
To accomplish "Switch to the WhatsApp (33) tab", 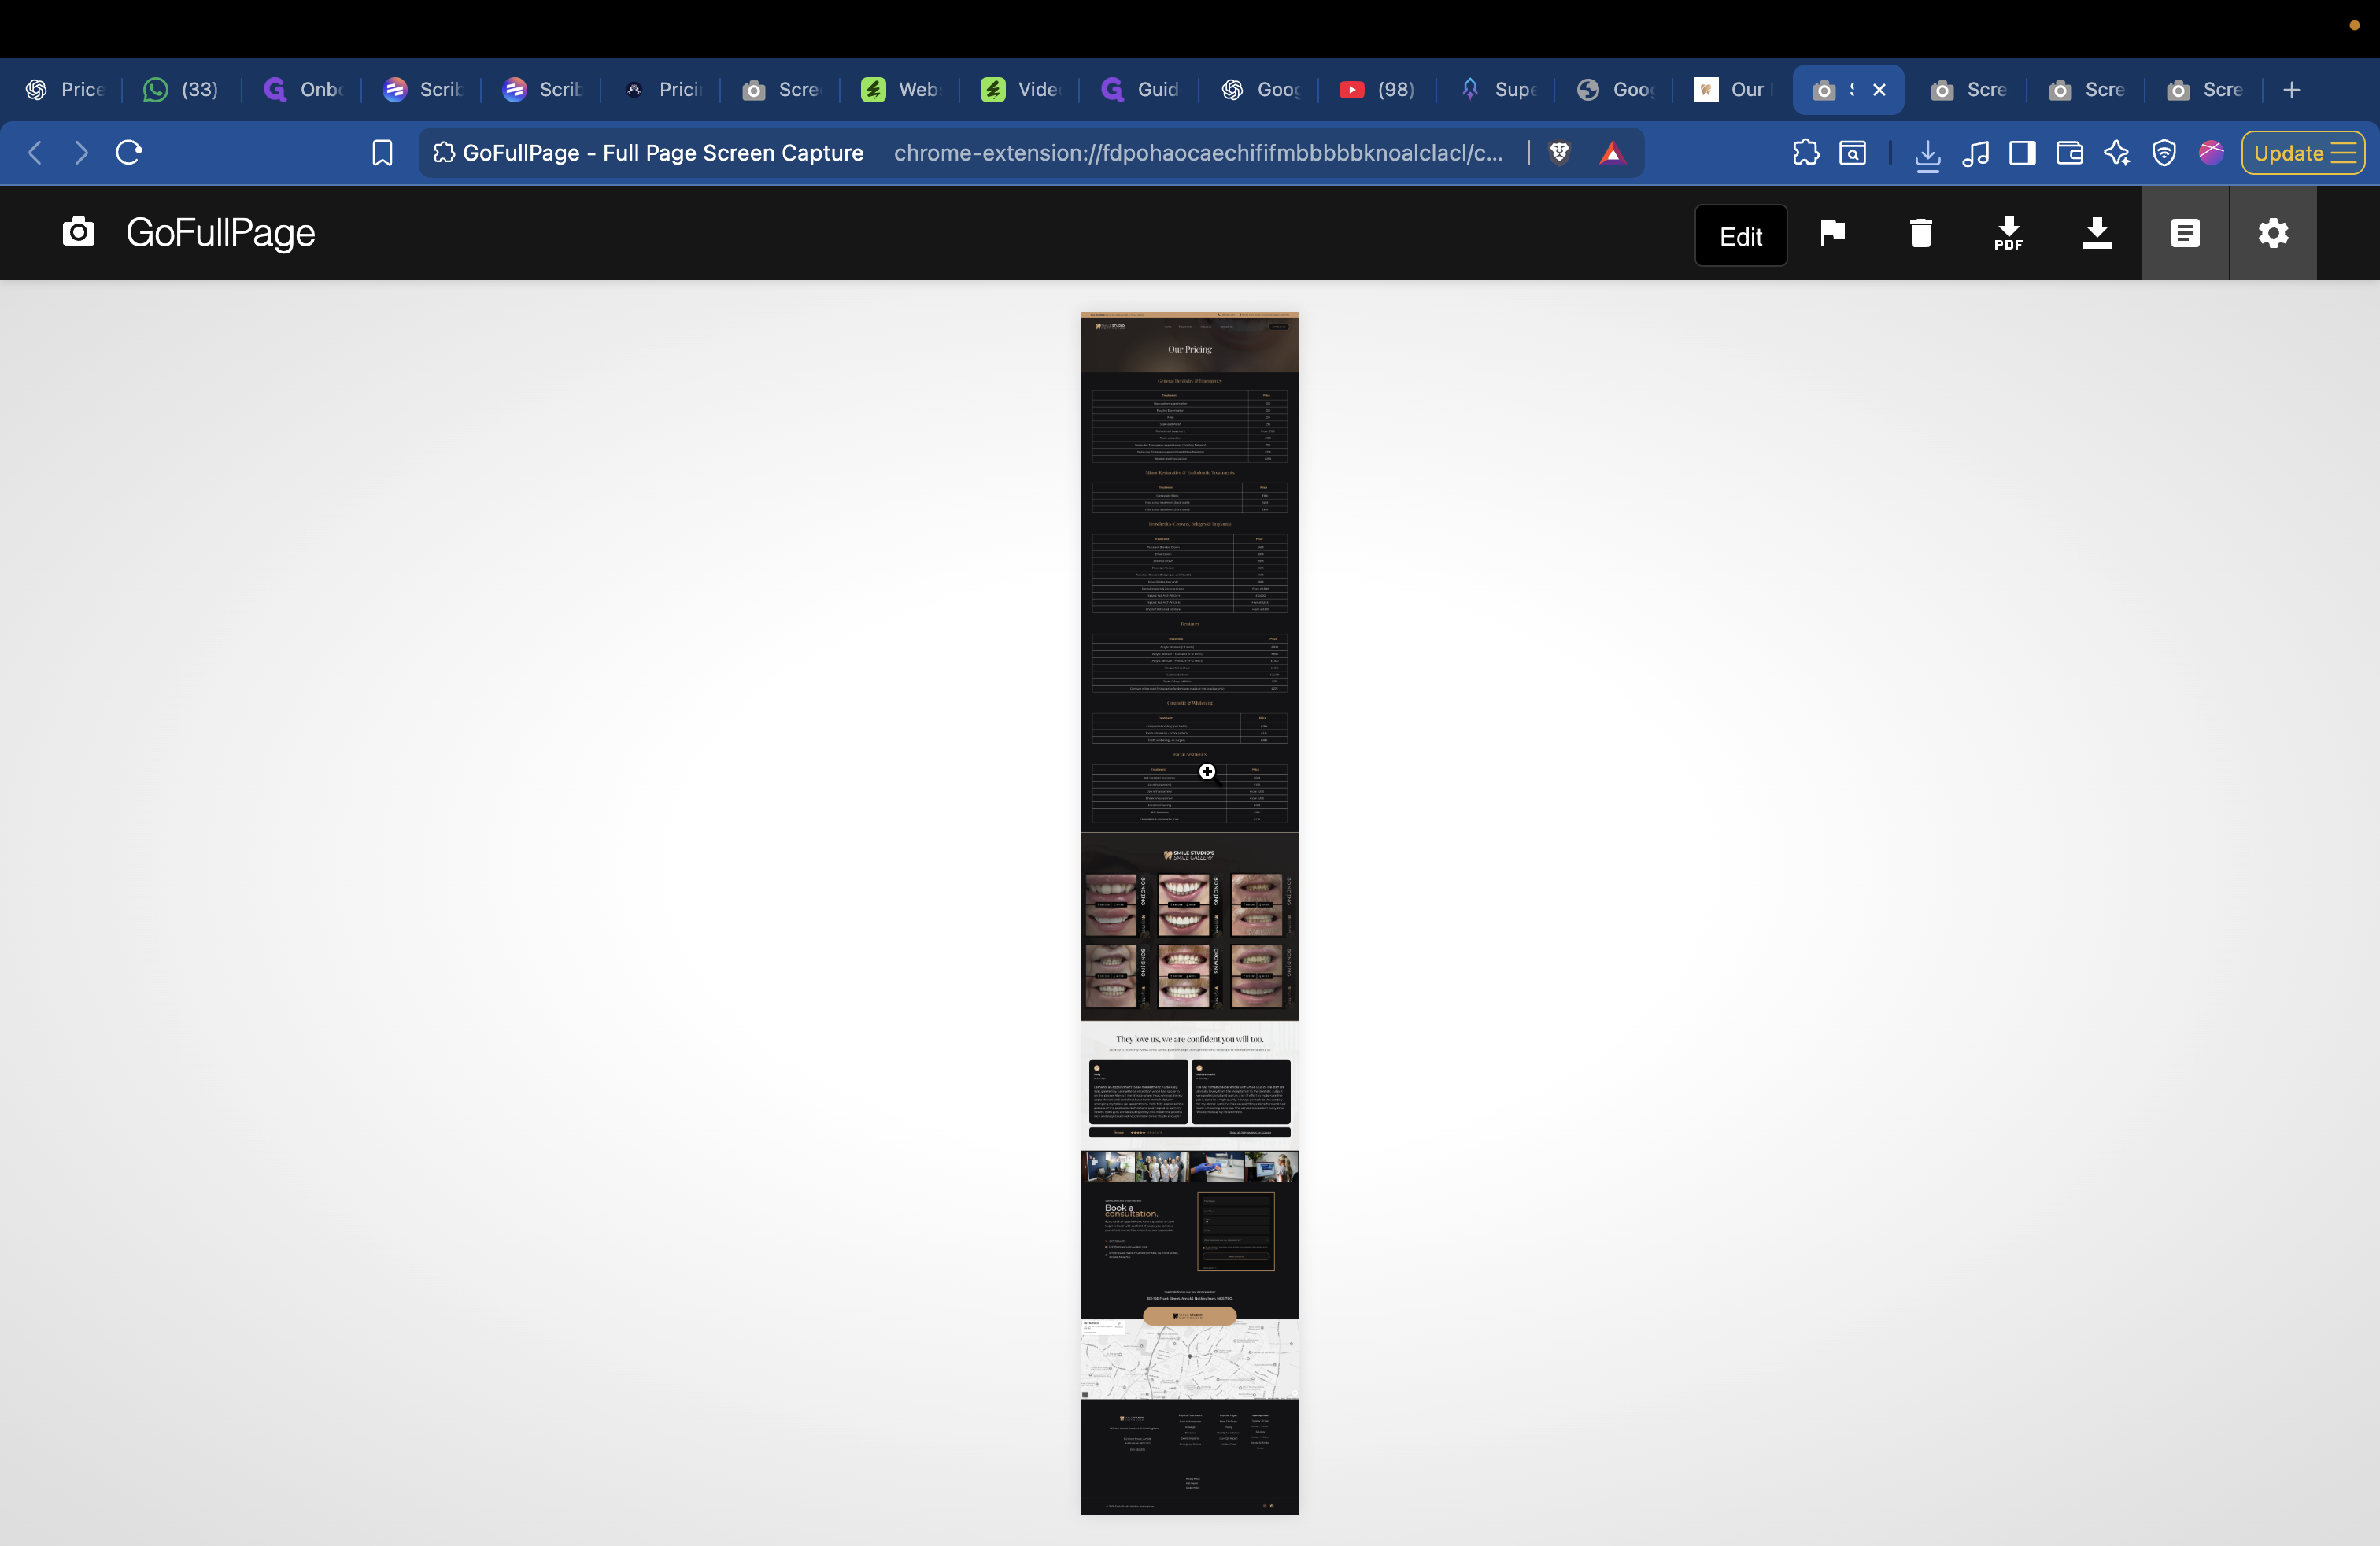I will pos(181,89).
